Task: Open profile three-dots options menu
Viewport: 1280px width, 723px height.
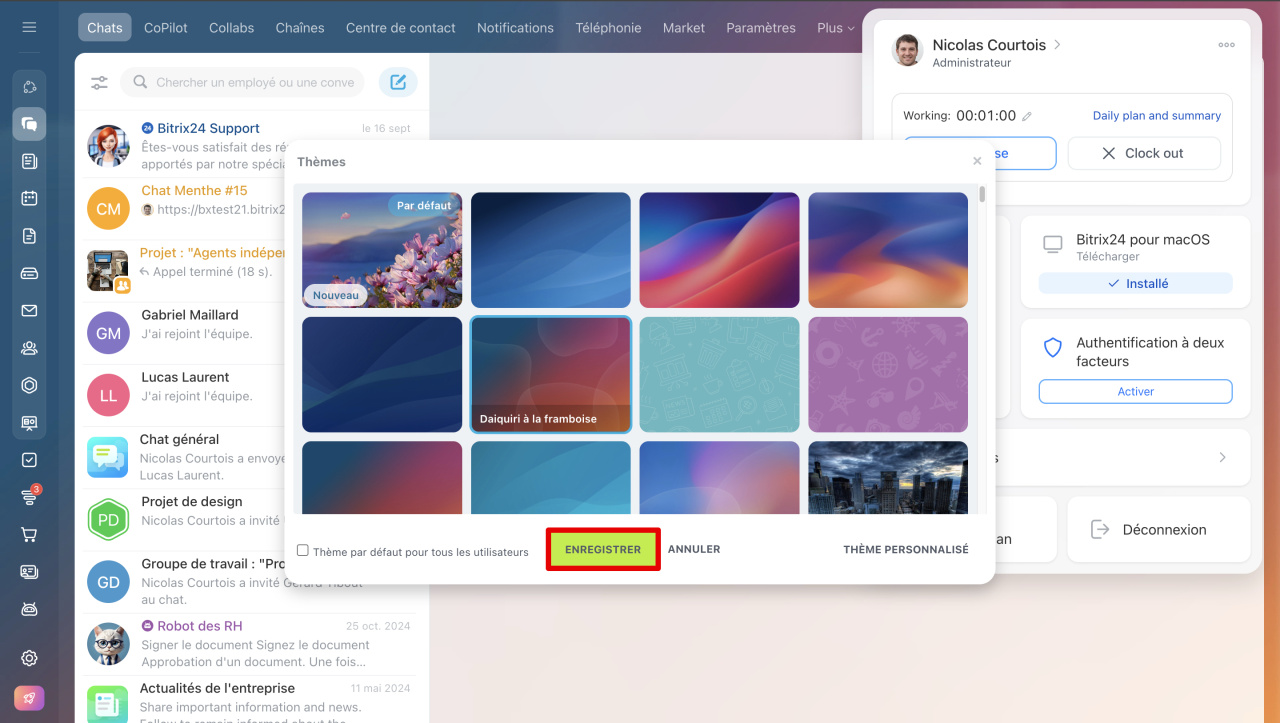Action: tap(1226, 45)
